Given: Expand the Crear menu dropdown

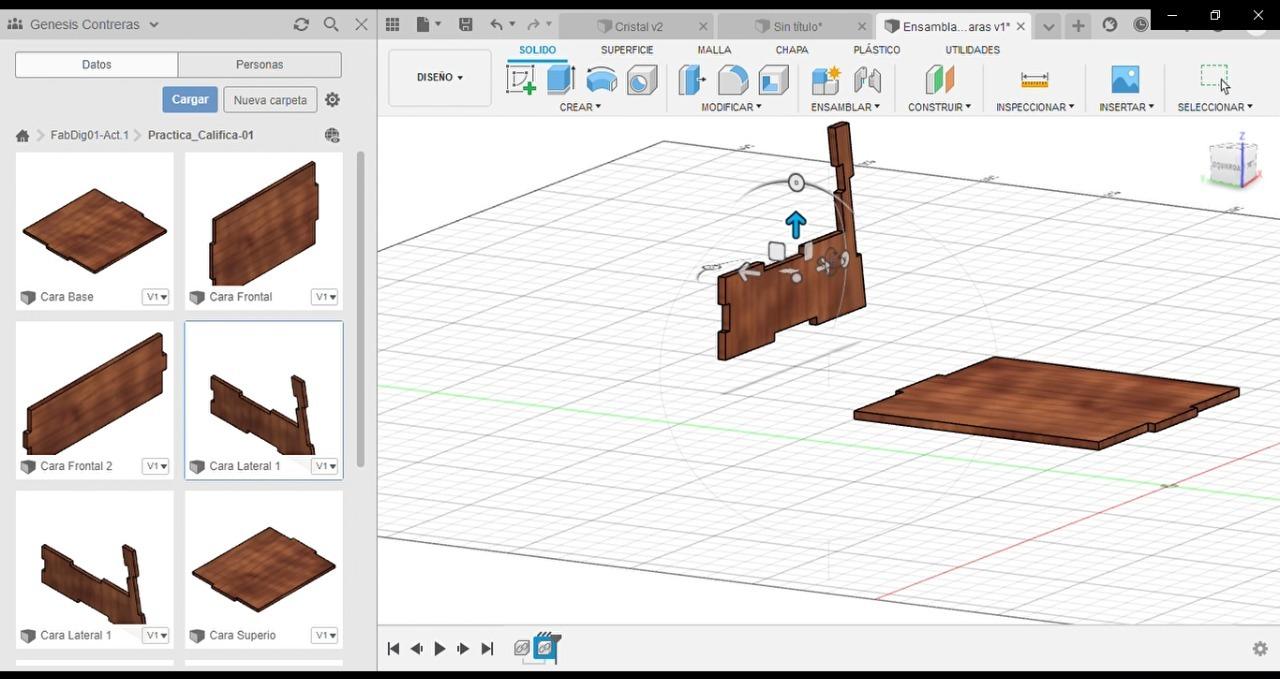Looking at the screenshot, I should point(580,107).
